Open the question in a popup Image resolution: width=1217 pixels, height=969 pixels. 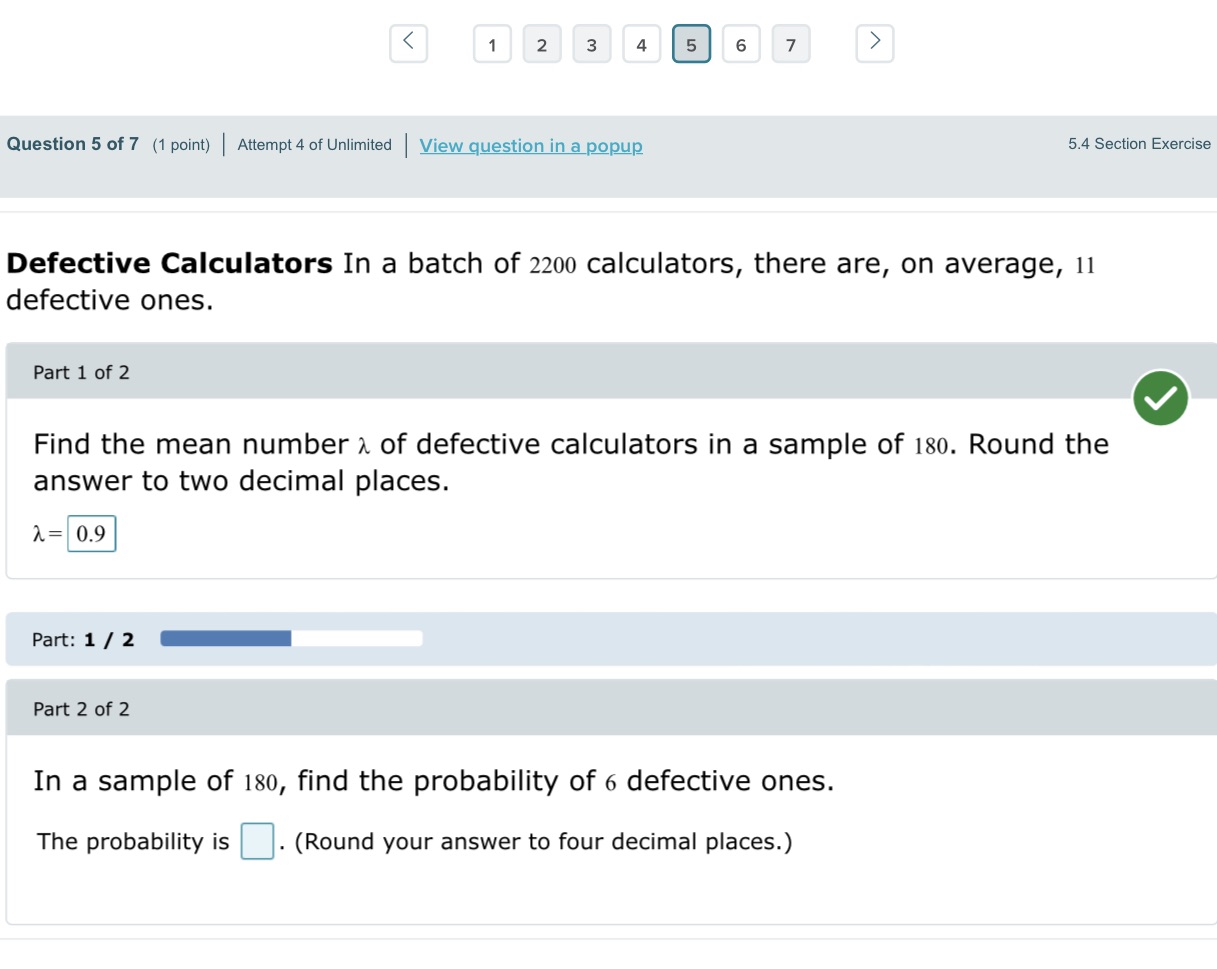(531, 146)
